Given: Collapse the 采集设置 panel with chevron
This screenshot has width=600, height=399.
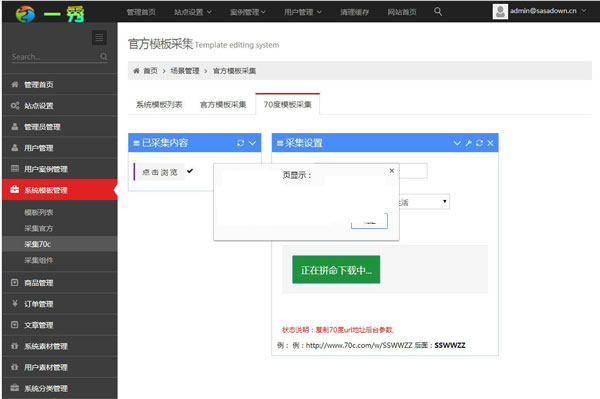Looking at the screenshot, I should coord(457,143).
